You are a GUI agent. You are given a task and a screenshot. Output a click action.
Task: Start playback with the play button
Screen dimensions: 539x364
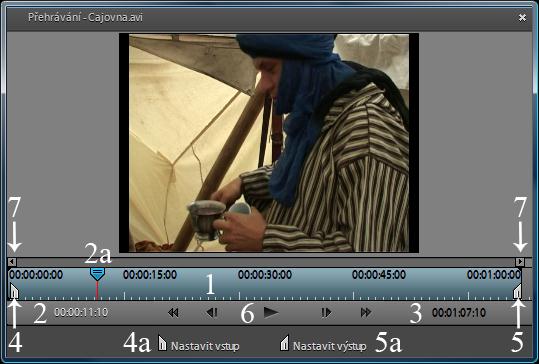click(x=271, y=312)
